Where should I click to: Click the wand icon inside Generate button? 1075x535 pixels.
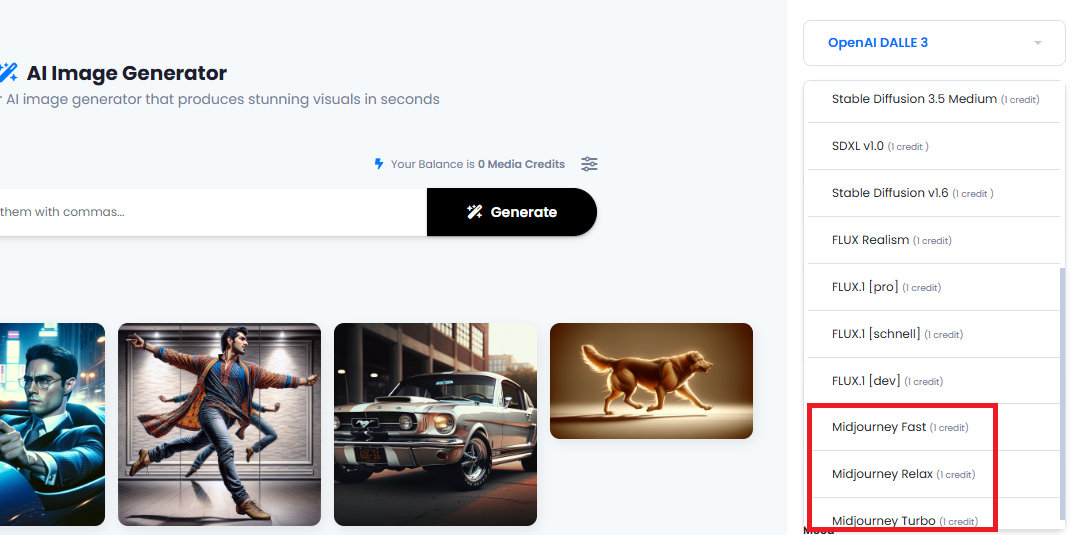(x=474, y=212)
